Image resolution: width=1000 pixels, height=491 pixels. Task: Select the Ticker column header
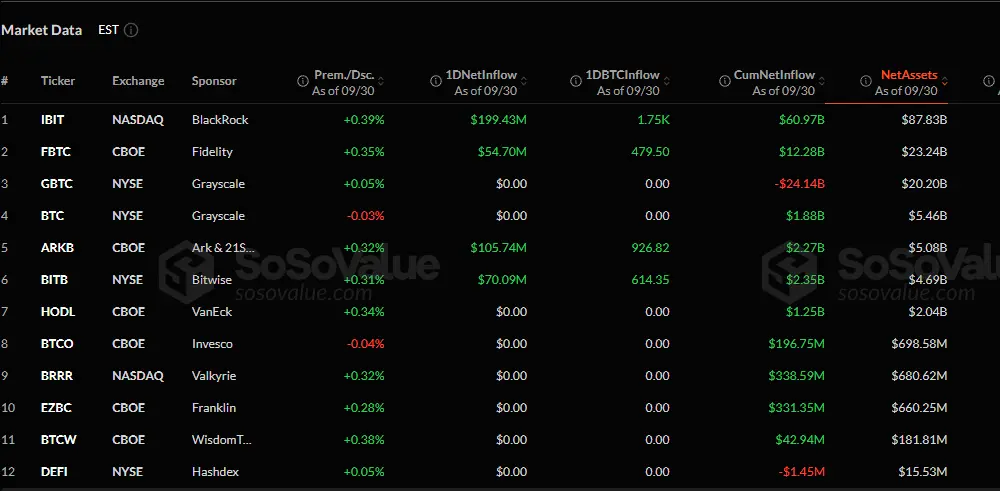[57, 81]
